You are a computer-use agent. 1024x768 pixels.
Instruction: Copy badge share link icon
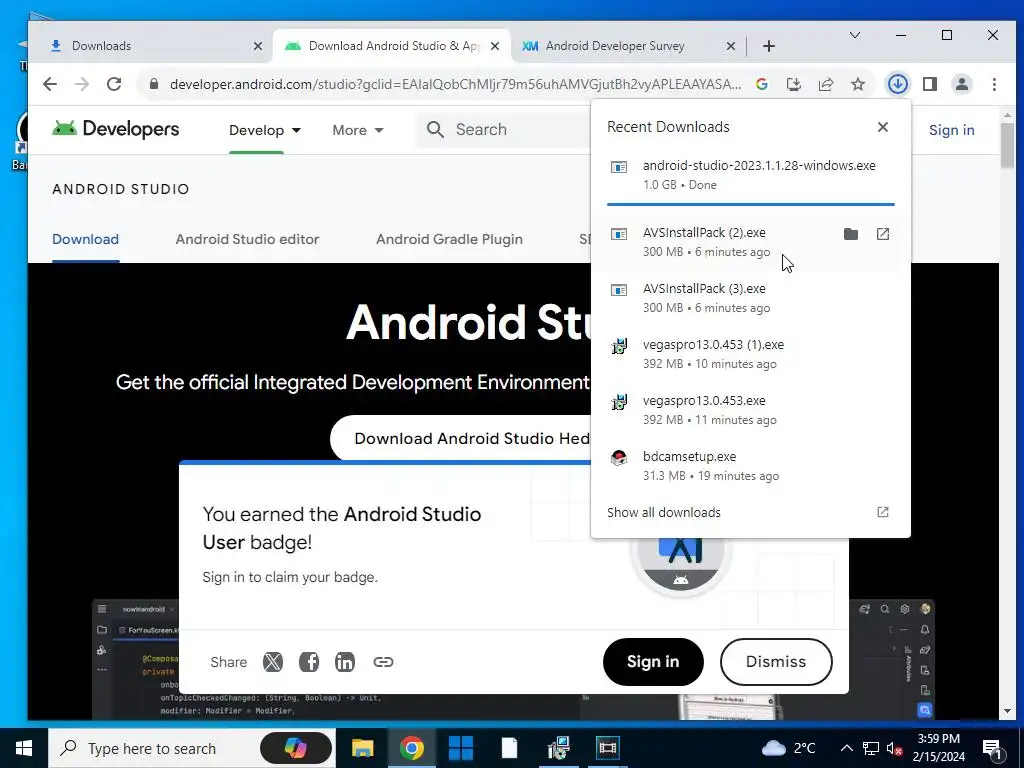click(383, 662)
